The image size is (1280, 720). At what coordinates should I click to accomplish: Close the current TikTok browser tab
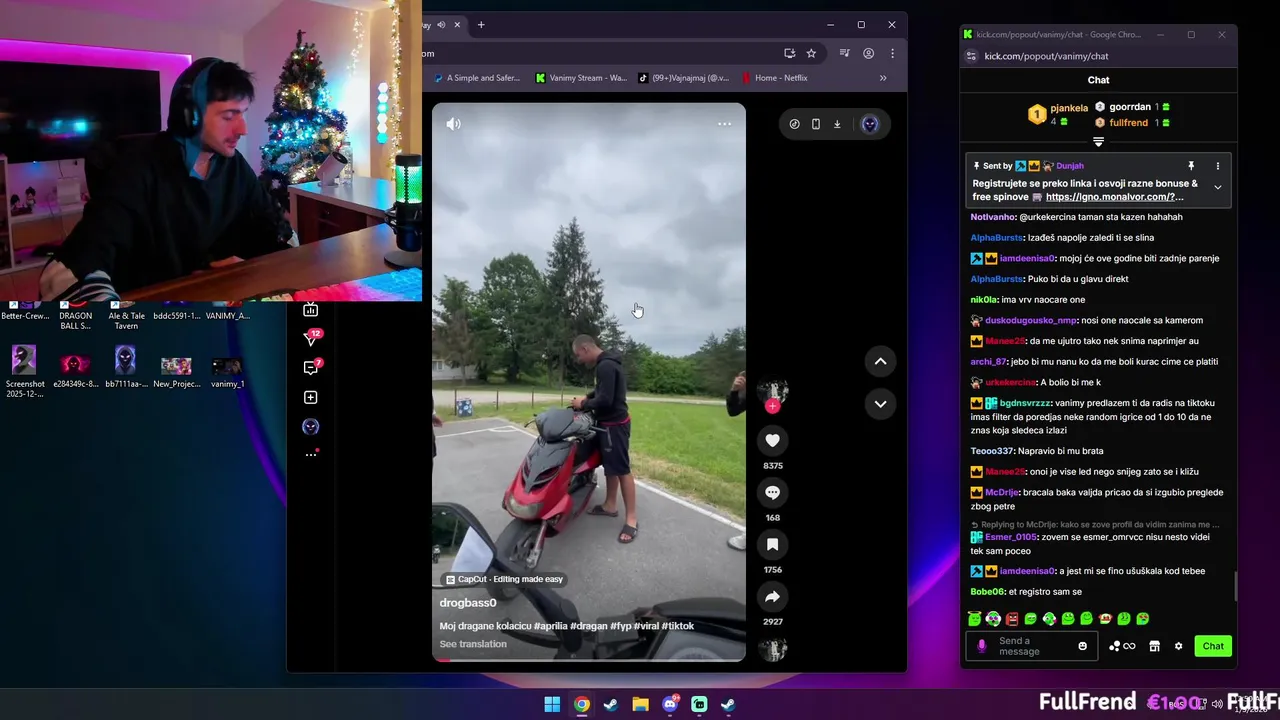(458, 24)
